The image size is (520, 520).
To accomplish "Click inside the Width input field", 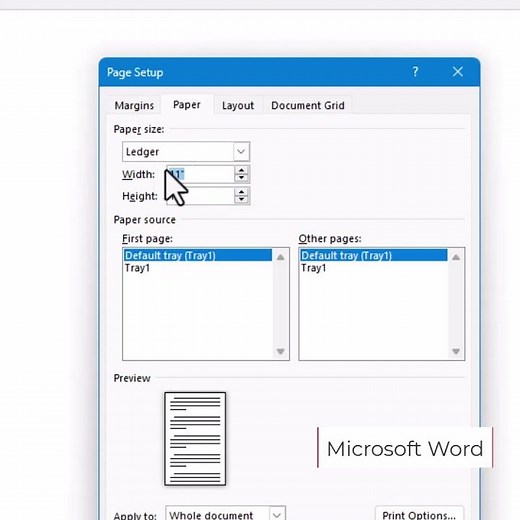I will click(x=200, y=174).
